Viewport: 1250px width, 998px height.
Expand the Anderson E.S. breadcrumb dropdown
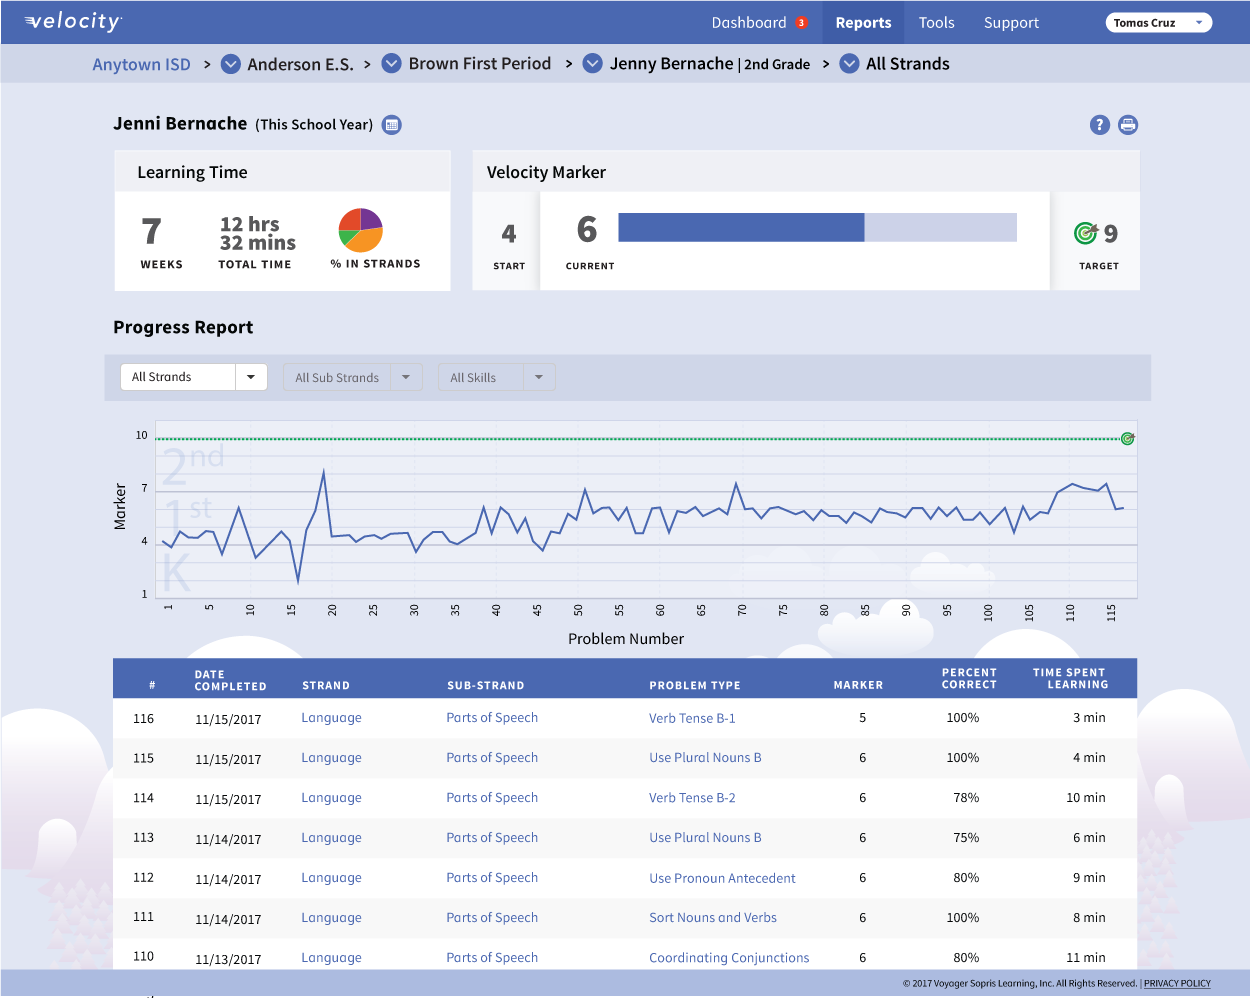tap(230, 64)
